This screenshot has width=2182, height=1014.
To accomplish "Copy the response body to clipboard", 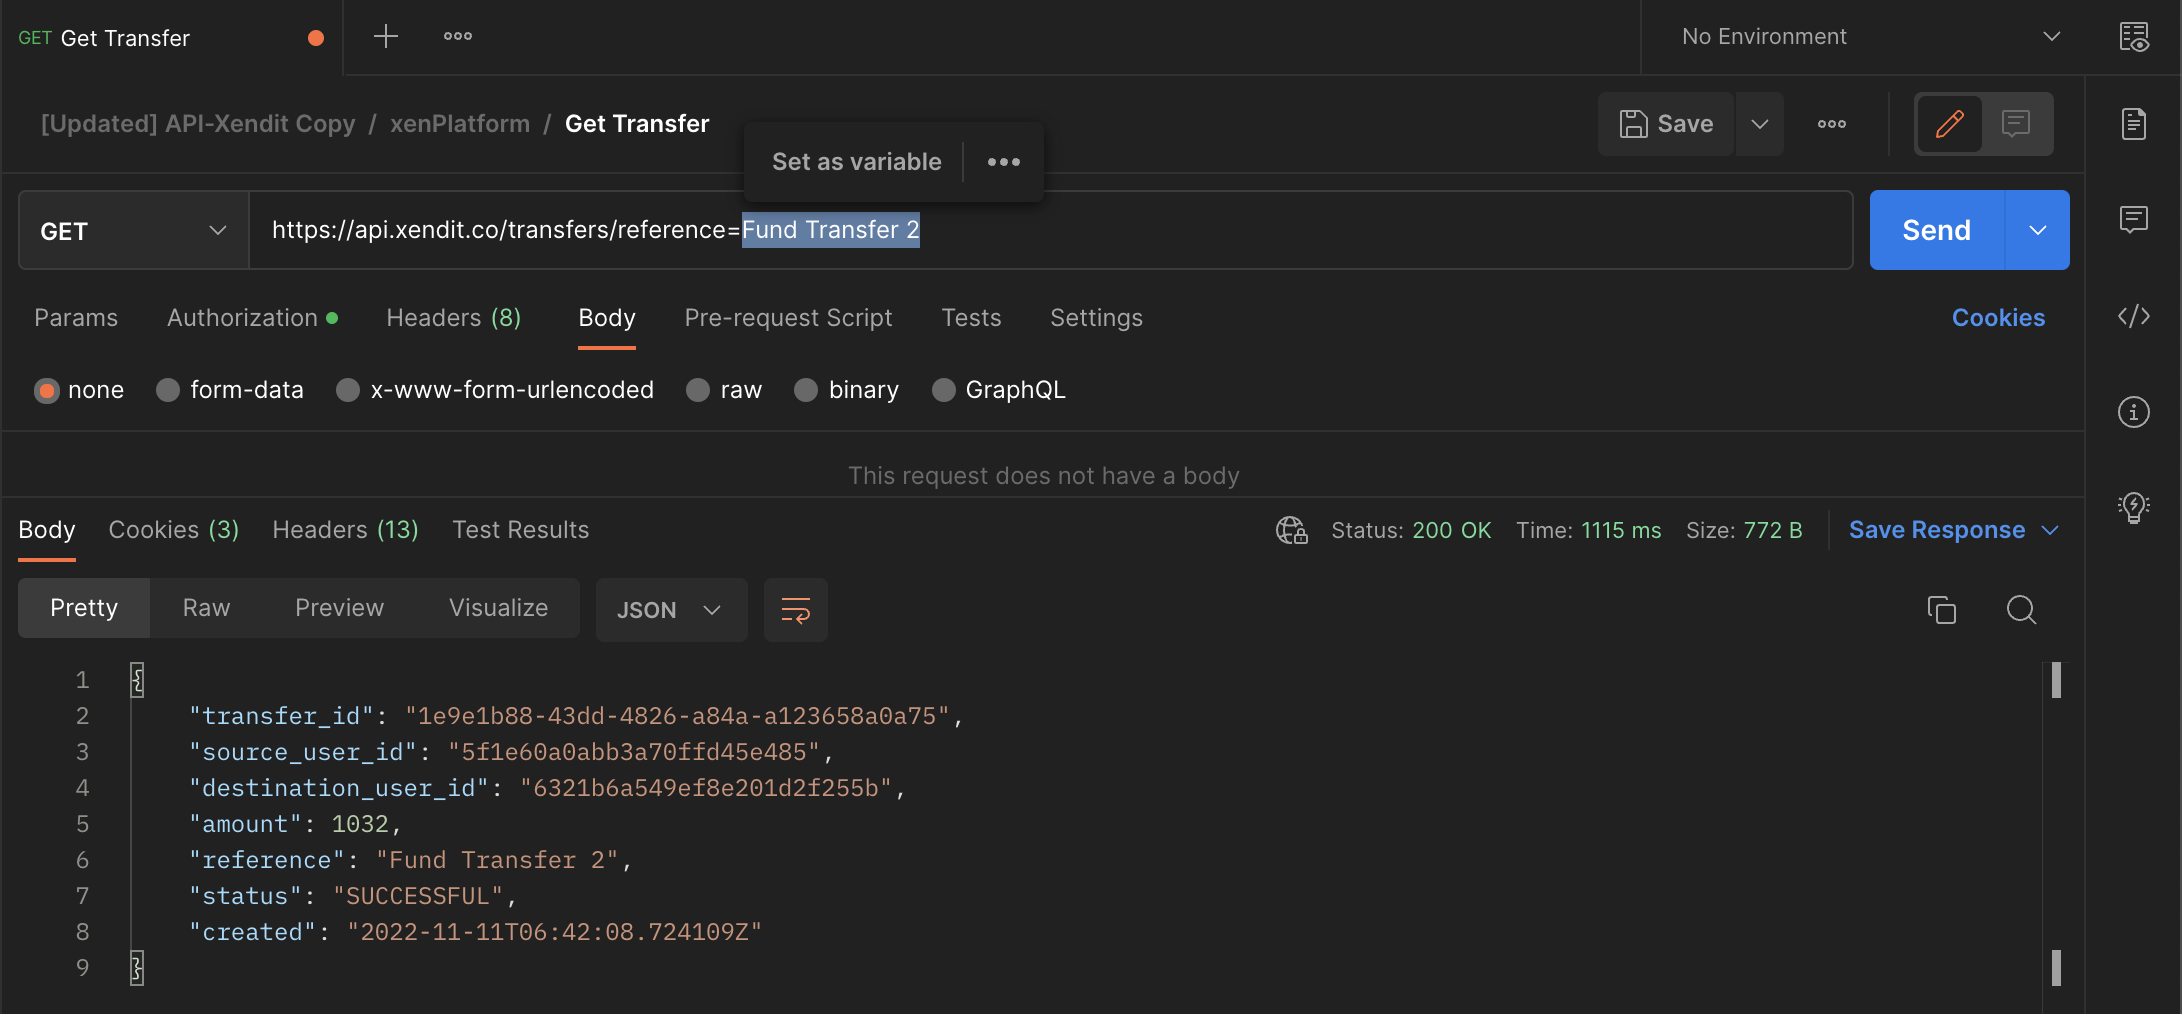I will point(1942,609).
